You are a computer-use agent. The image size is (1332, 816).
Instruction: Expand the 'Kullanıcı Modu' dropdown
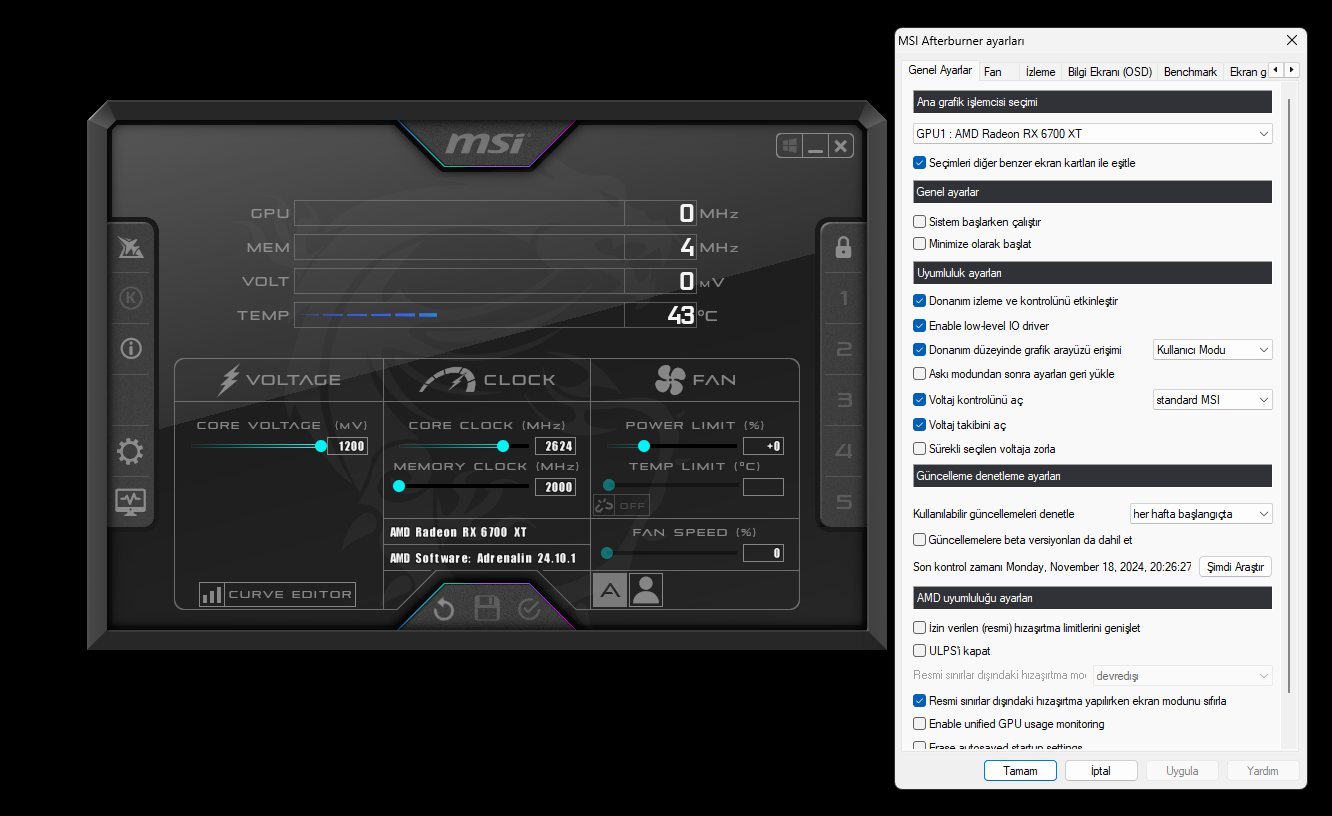(1213, 350)
